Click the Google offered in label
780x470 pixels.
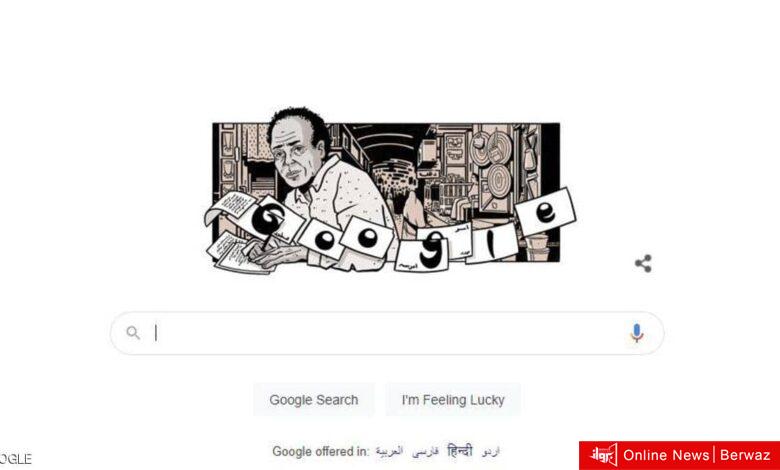[x=320, y=452]
